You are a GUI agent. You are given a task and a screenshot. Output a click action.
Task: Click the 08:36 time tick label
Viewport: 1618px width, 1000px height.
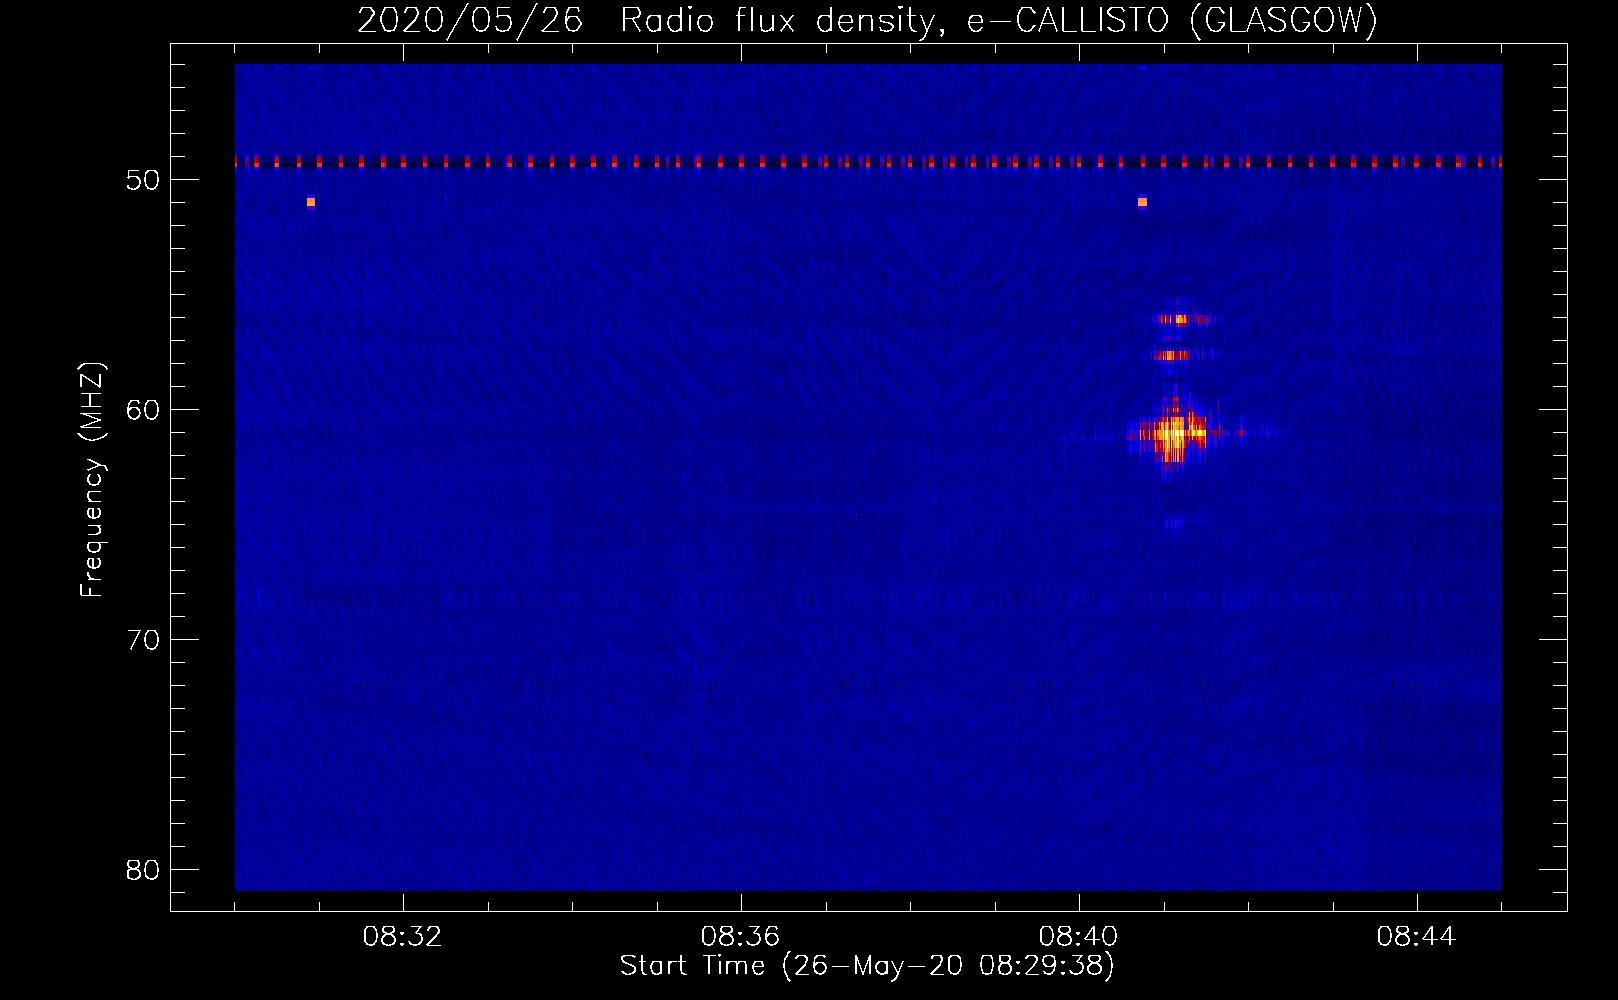click(x=741, y=937)
